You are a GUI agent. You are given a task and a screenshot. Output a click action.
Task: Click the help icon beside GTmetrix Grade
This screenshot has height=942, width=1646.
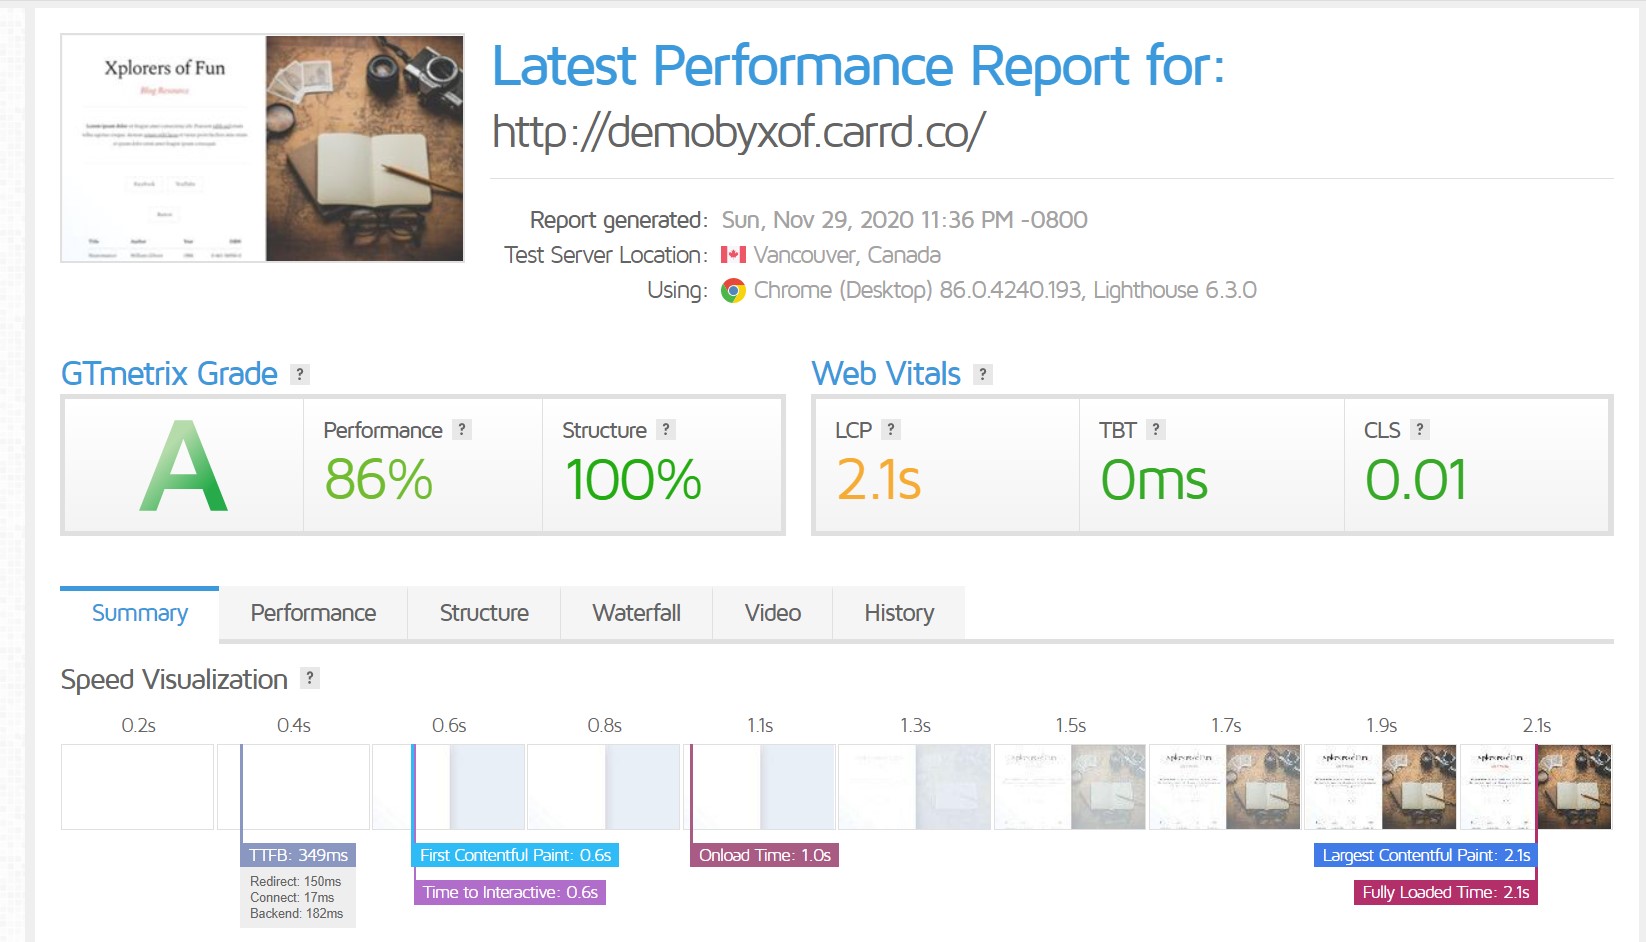tap(300, 374)
